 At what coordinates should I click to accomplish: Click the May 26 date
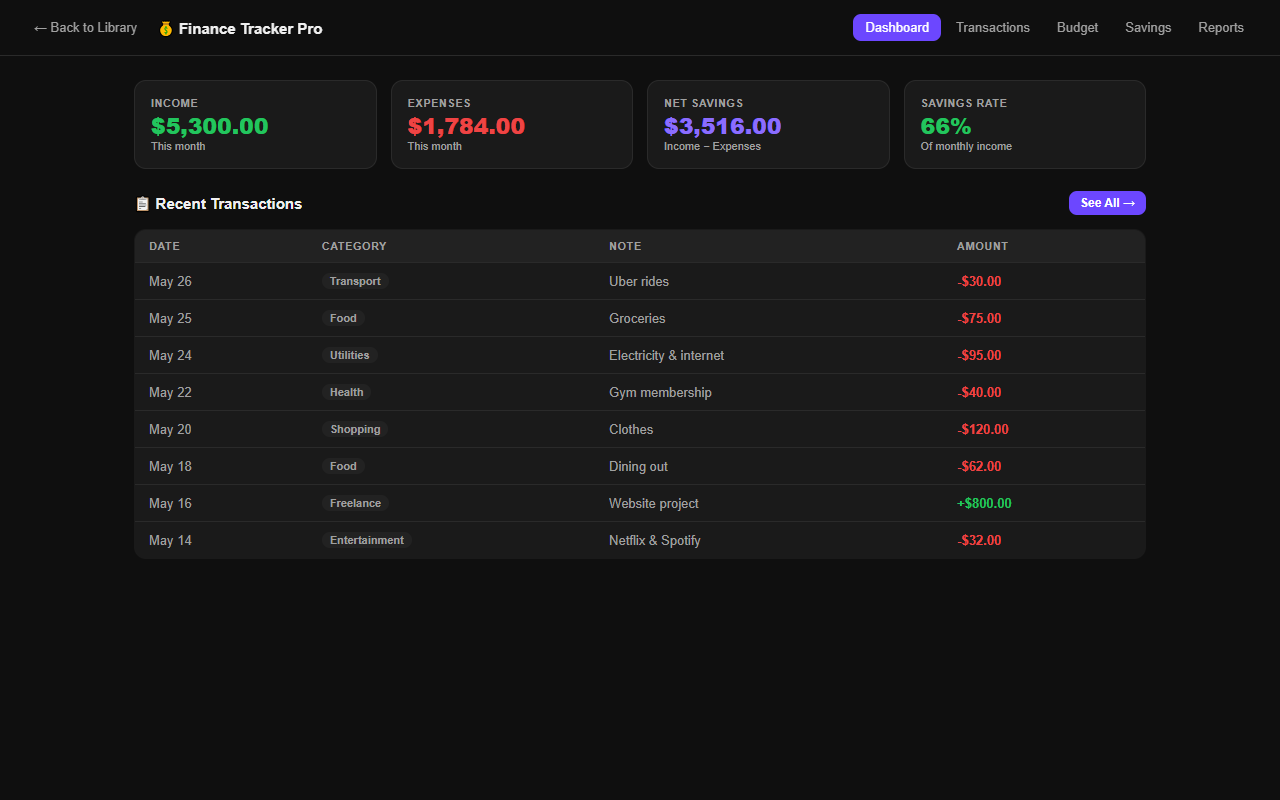pyautogui.click(x=170, y=281)
